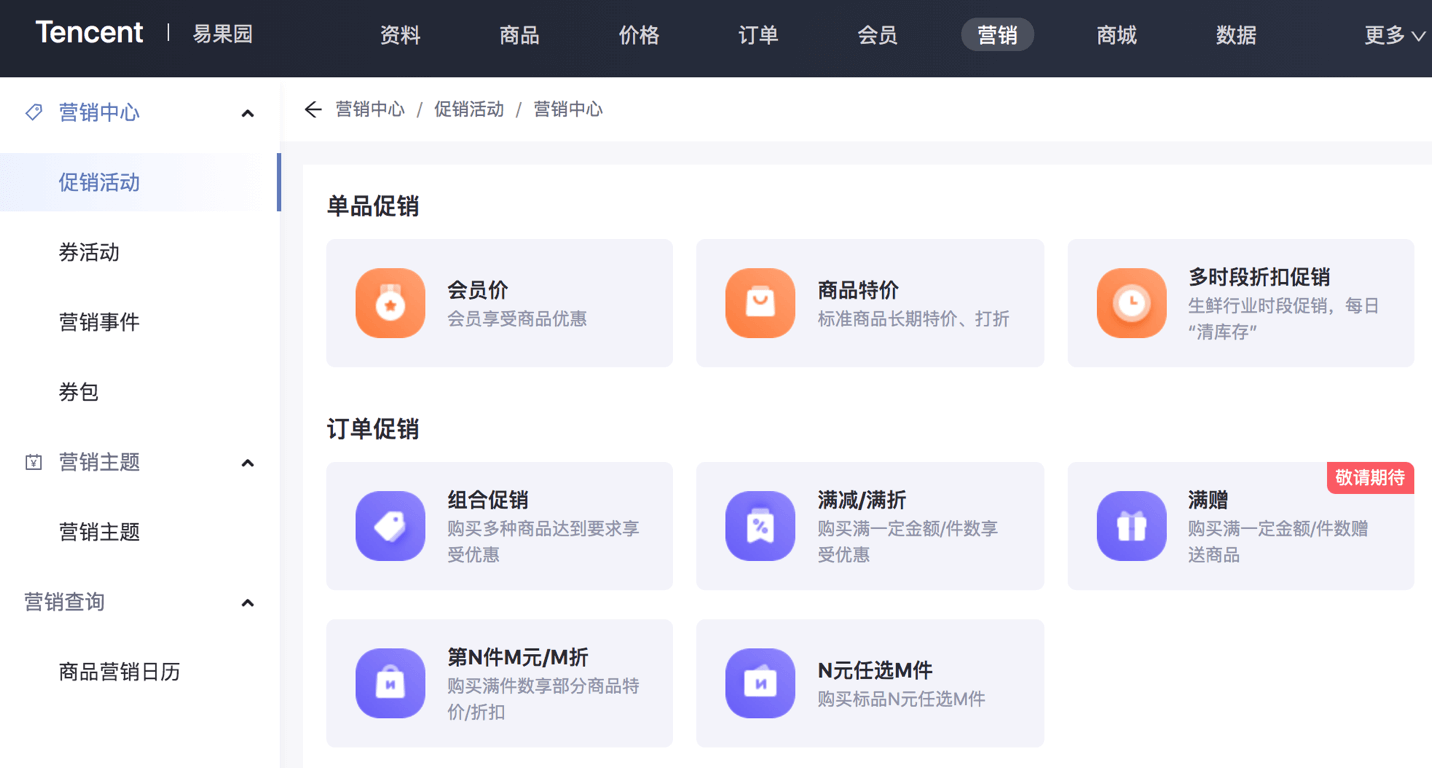Click the 促销活动 breadcrumb link

point(468,110)
